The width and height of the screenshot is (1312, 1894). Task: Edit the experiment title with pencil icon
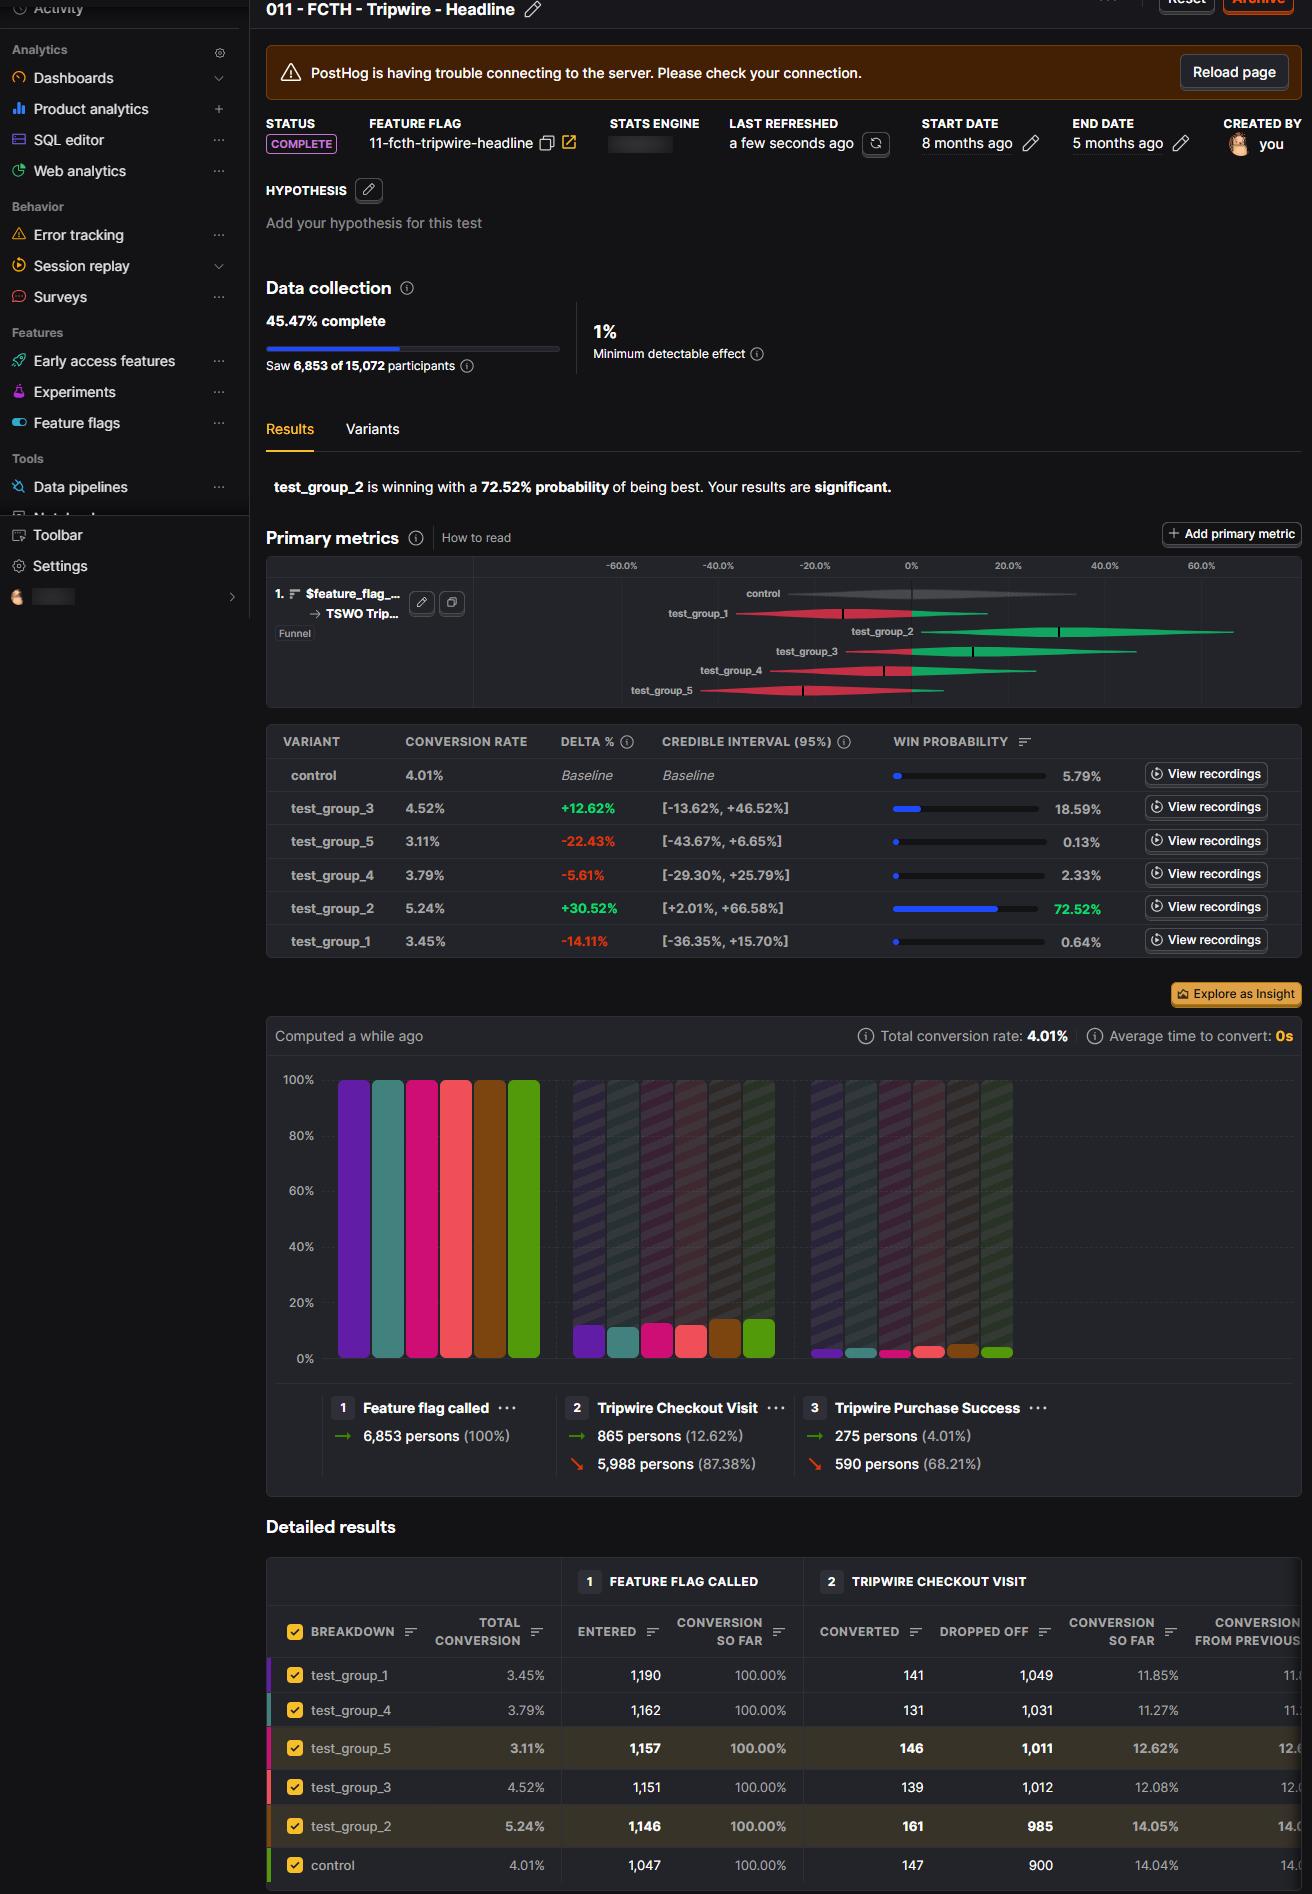[x=533, y=10]
